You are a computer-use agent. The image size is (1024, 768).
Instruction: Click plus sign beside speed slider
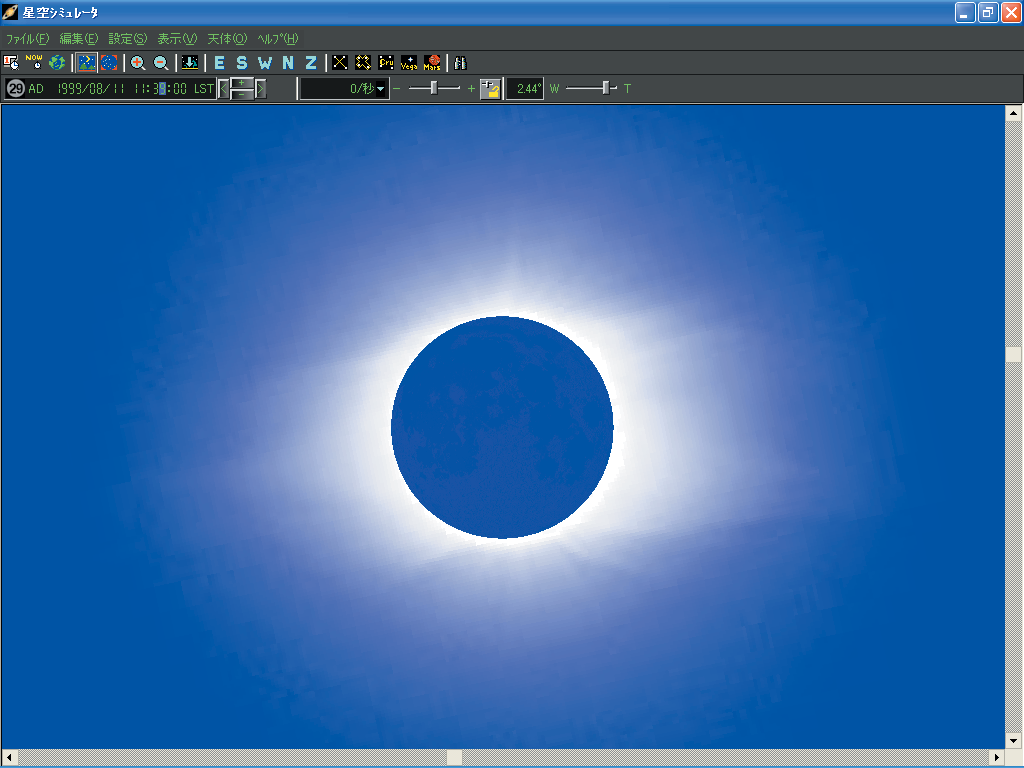471,88
